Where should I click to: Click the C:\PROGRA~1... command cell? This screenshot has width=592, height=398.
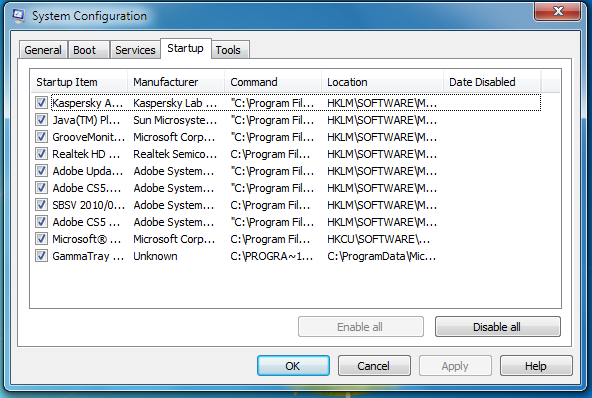pyautogui.click(x=271, y=256)
